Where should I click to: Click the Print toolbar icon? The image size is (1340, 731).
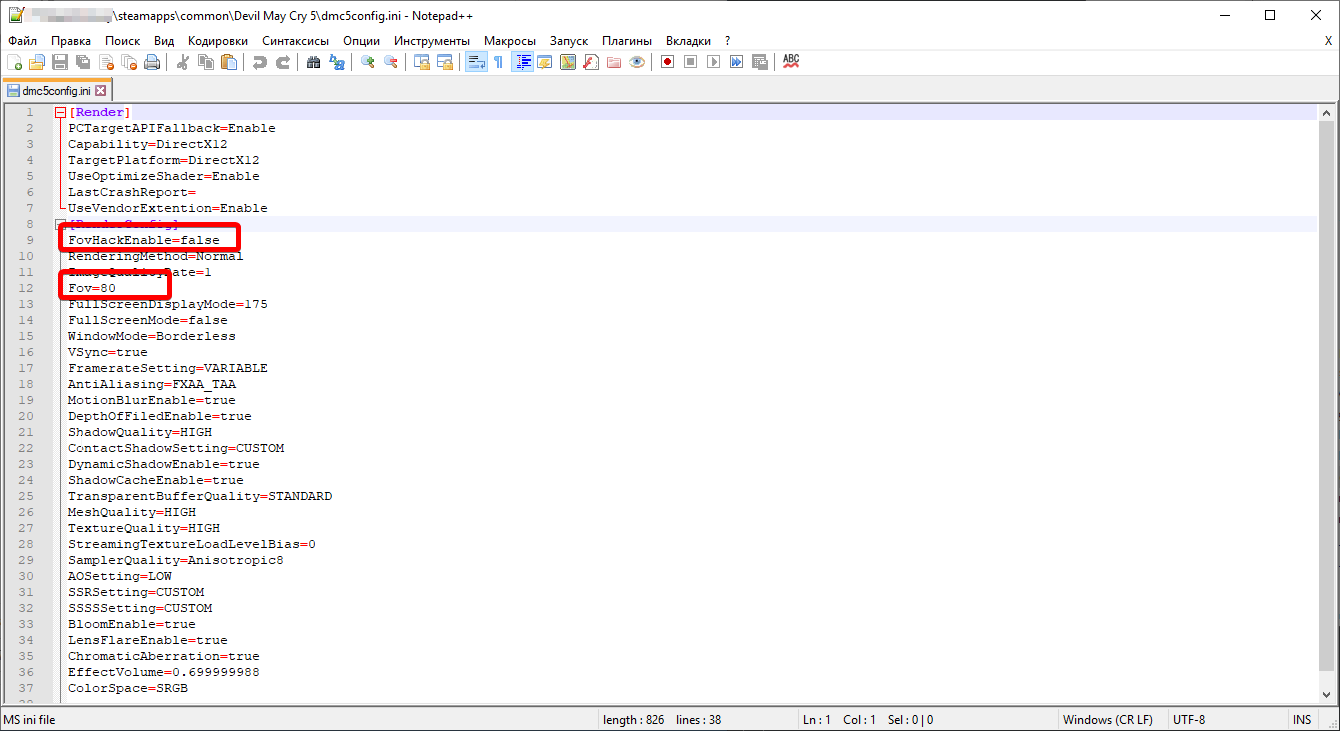[x=152, y=62]
